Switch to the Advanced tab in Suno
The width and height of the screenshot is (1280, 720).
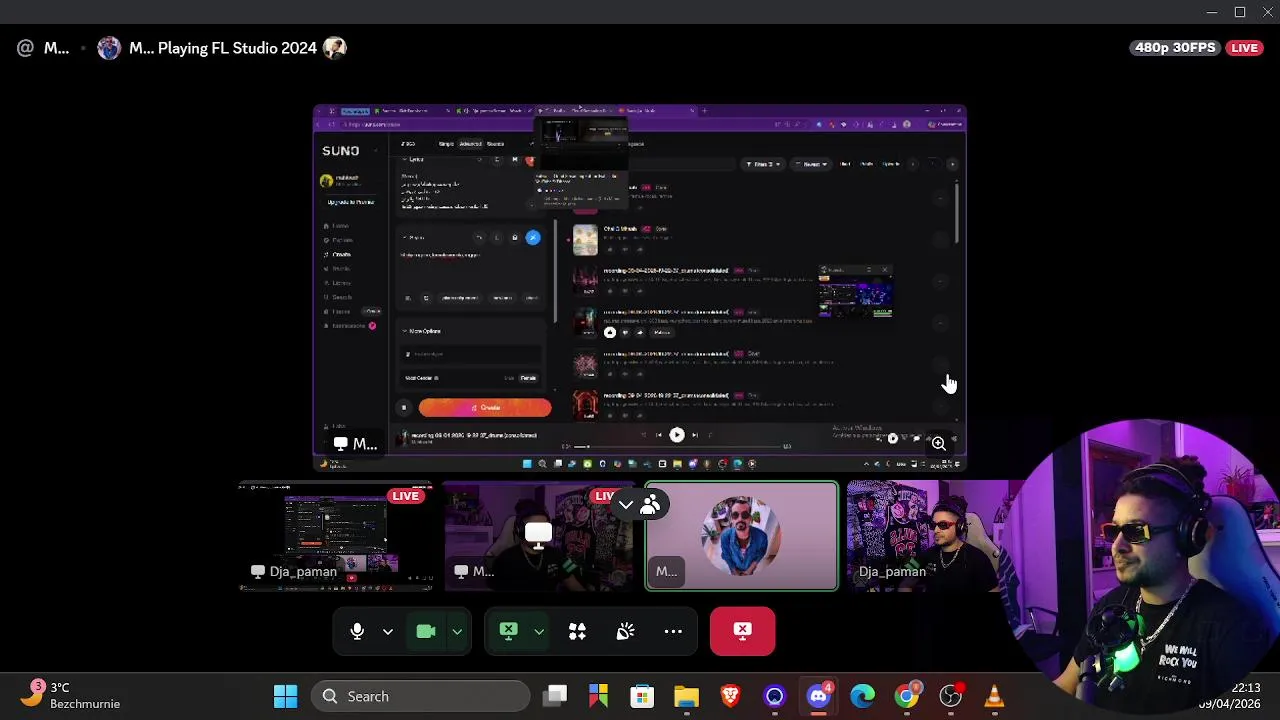pos(470,144)
